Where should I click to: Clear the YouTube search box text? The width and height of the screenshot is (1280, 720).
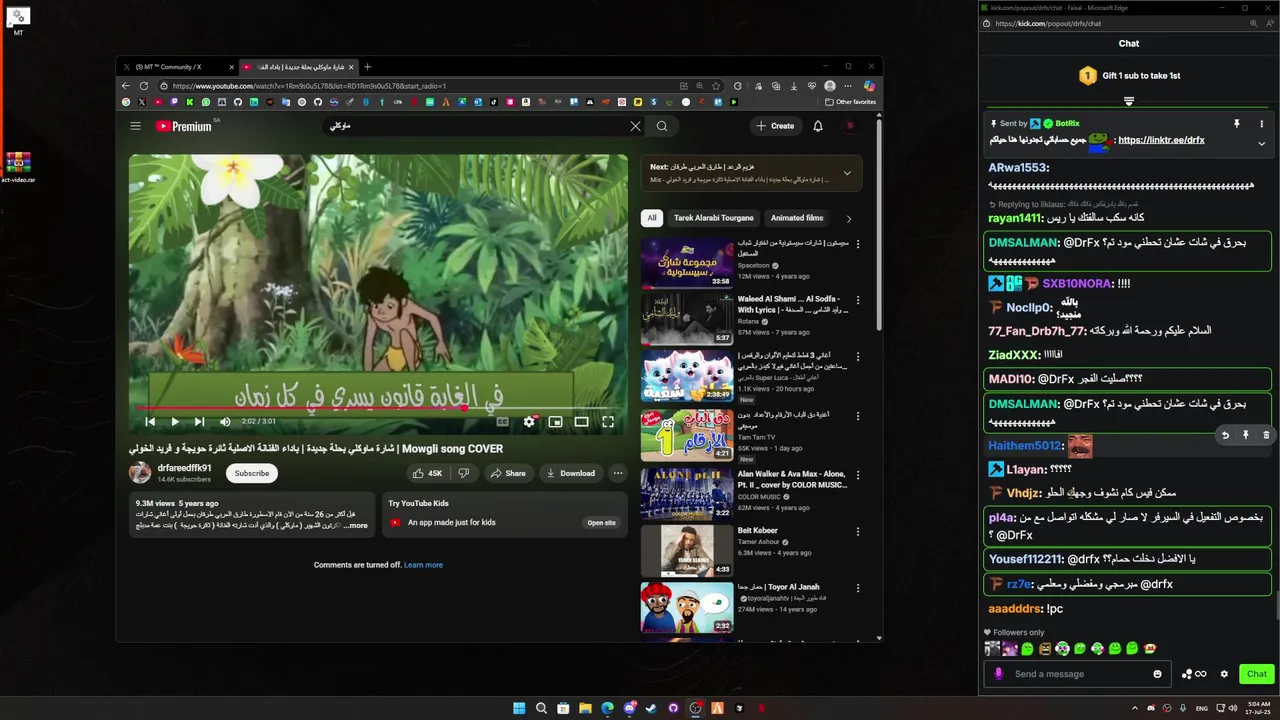(x=635, y=126)
